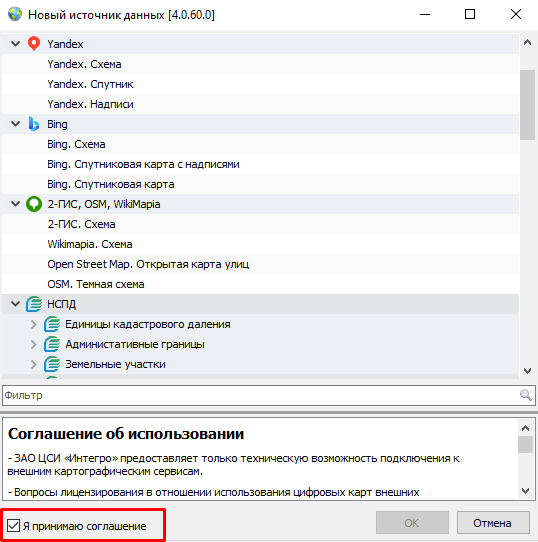538x542 pixels.
Task: Click the blue Bing logo icon
Action: coord(34,124)
